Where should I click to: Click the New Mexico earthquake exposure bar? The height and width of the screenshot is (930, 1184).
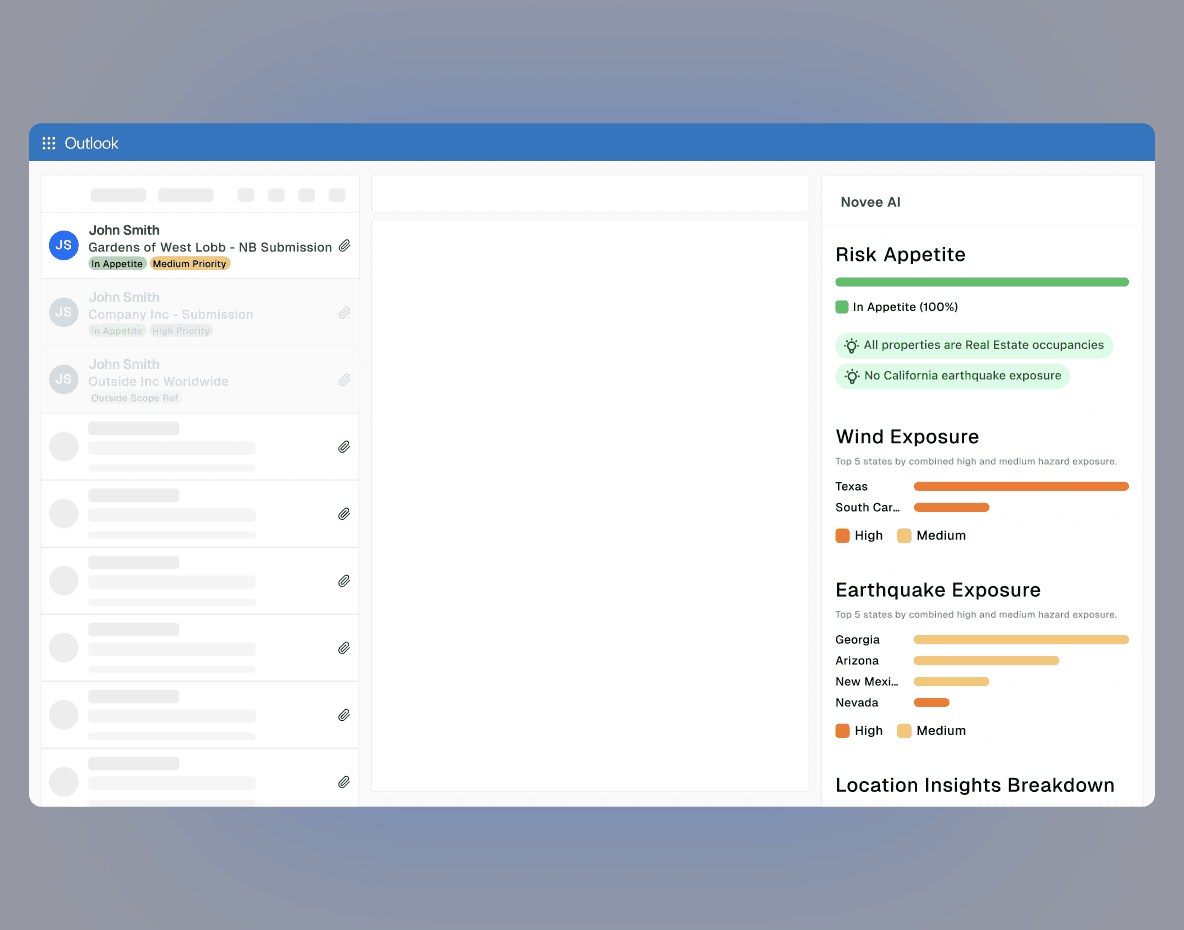click(951, 682)
